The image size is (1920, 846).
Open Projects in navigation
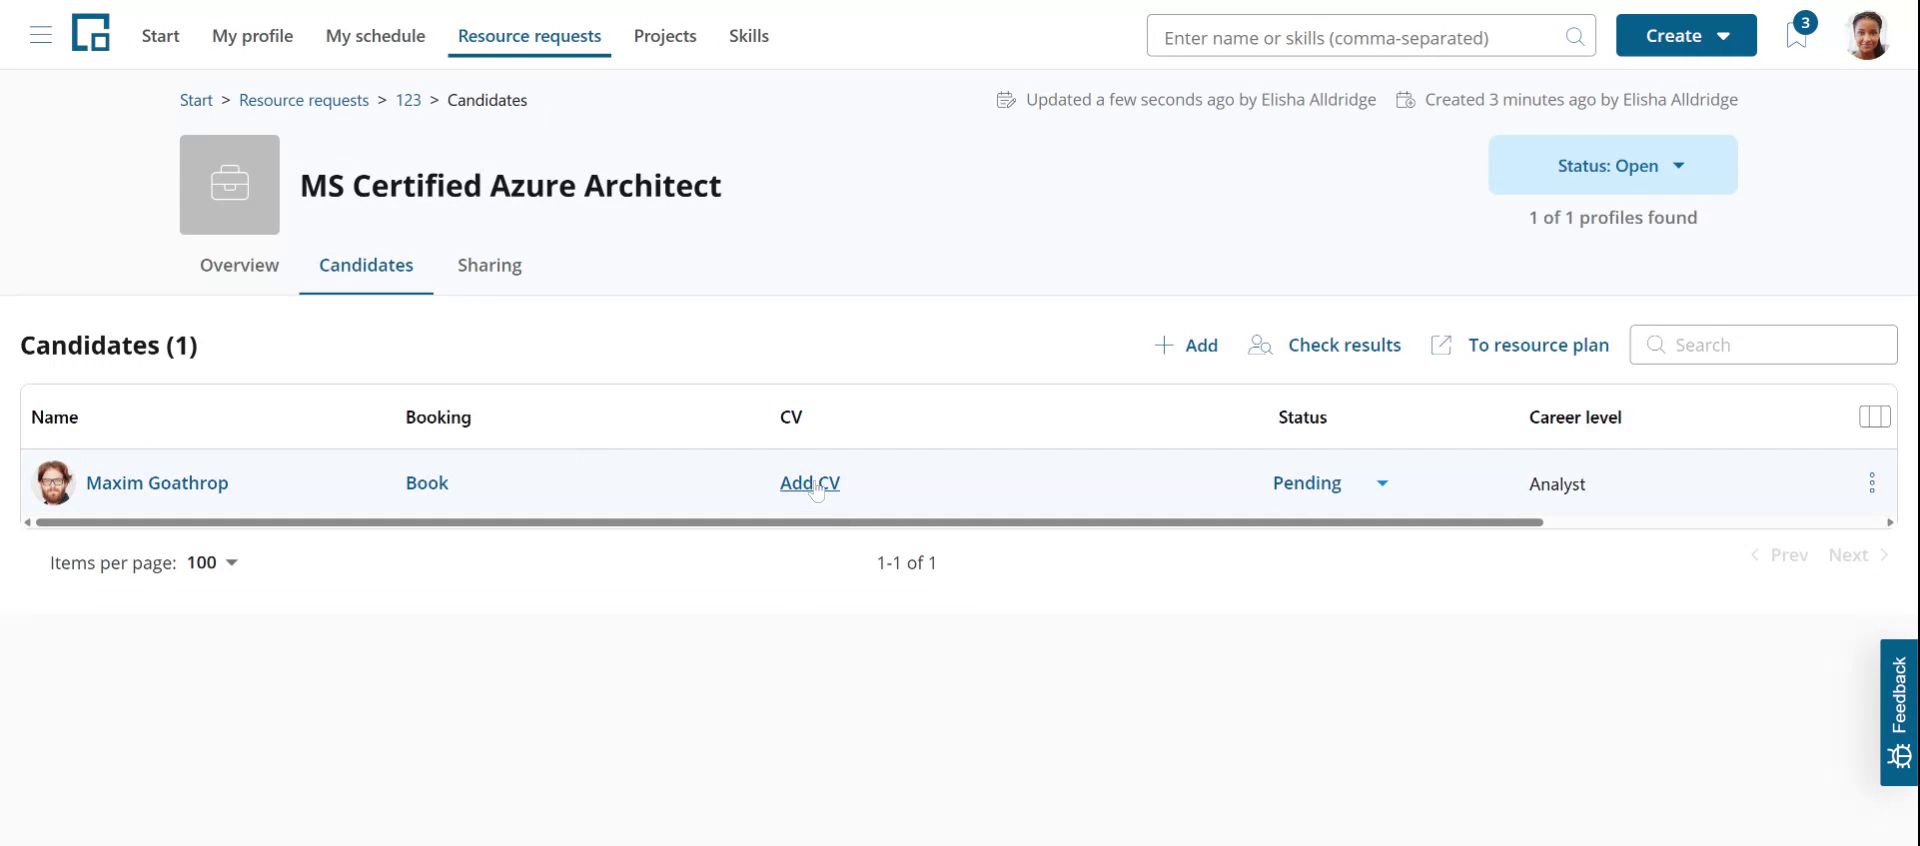tap(665, 36)
